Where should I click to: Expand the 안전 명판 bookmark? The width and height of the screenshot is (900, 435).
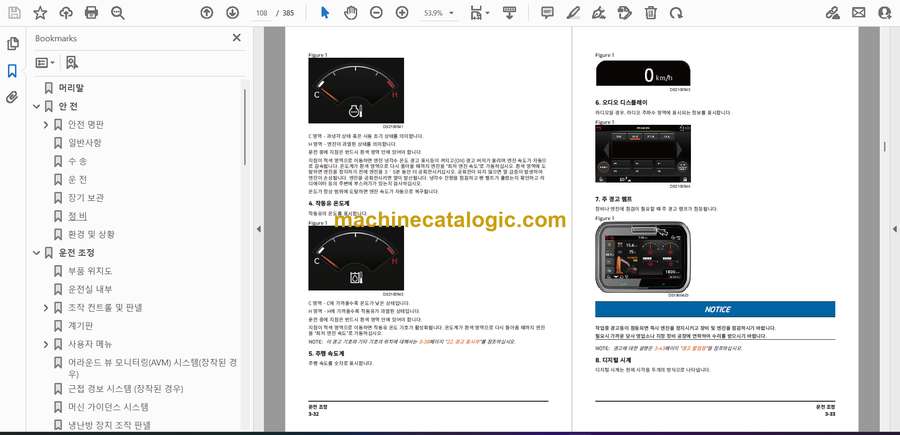click(46, 125)
